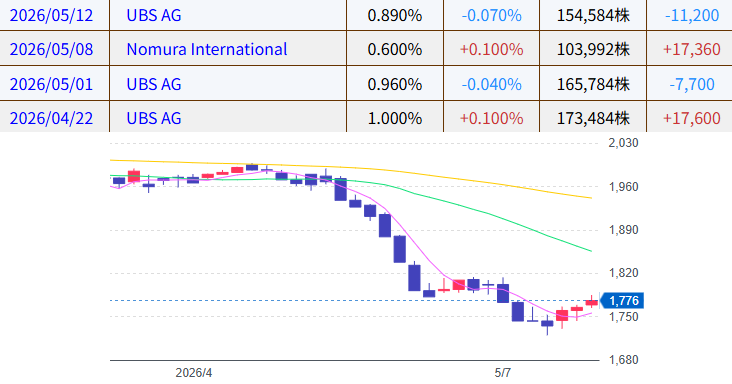Open the 2026/05/12 date link

(x=51, y=15)
